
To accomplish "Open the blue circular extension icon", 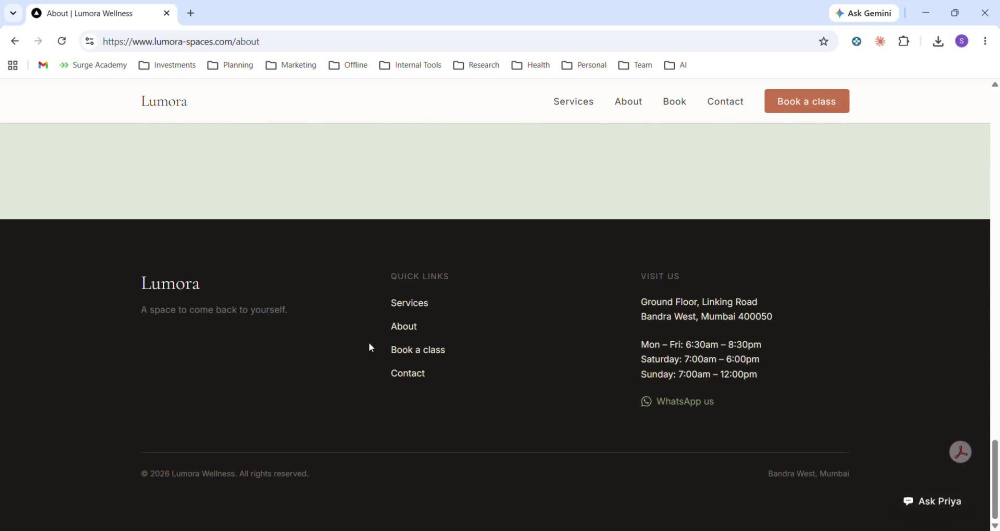I will pos(857,41).
